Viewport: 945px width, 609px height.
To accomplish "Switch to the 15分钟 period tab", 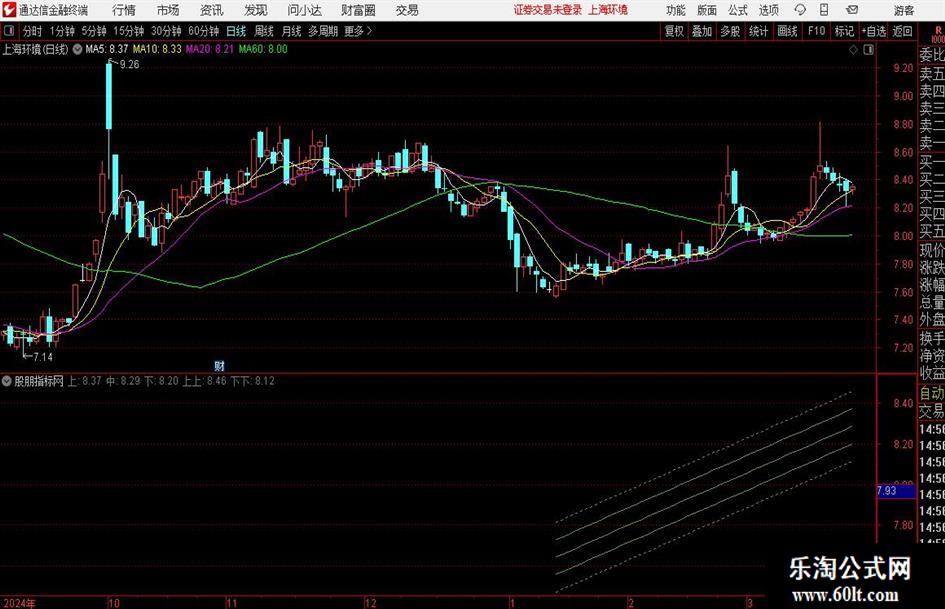I will 129,31.
